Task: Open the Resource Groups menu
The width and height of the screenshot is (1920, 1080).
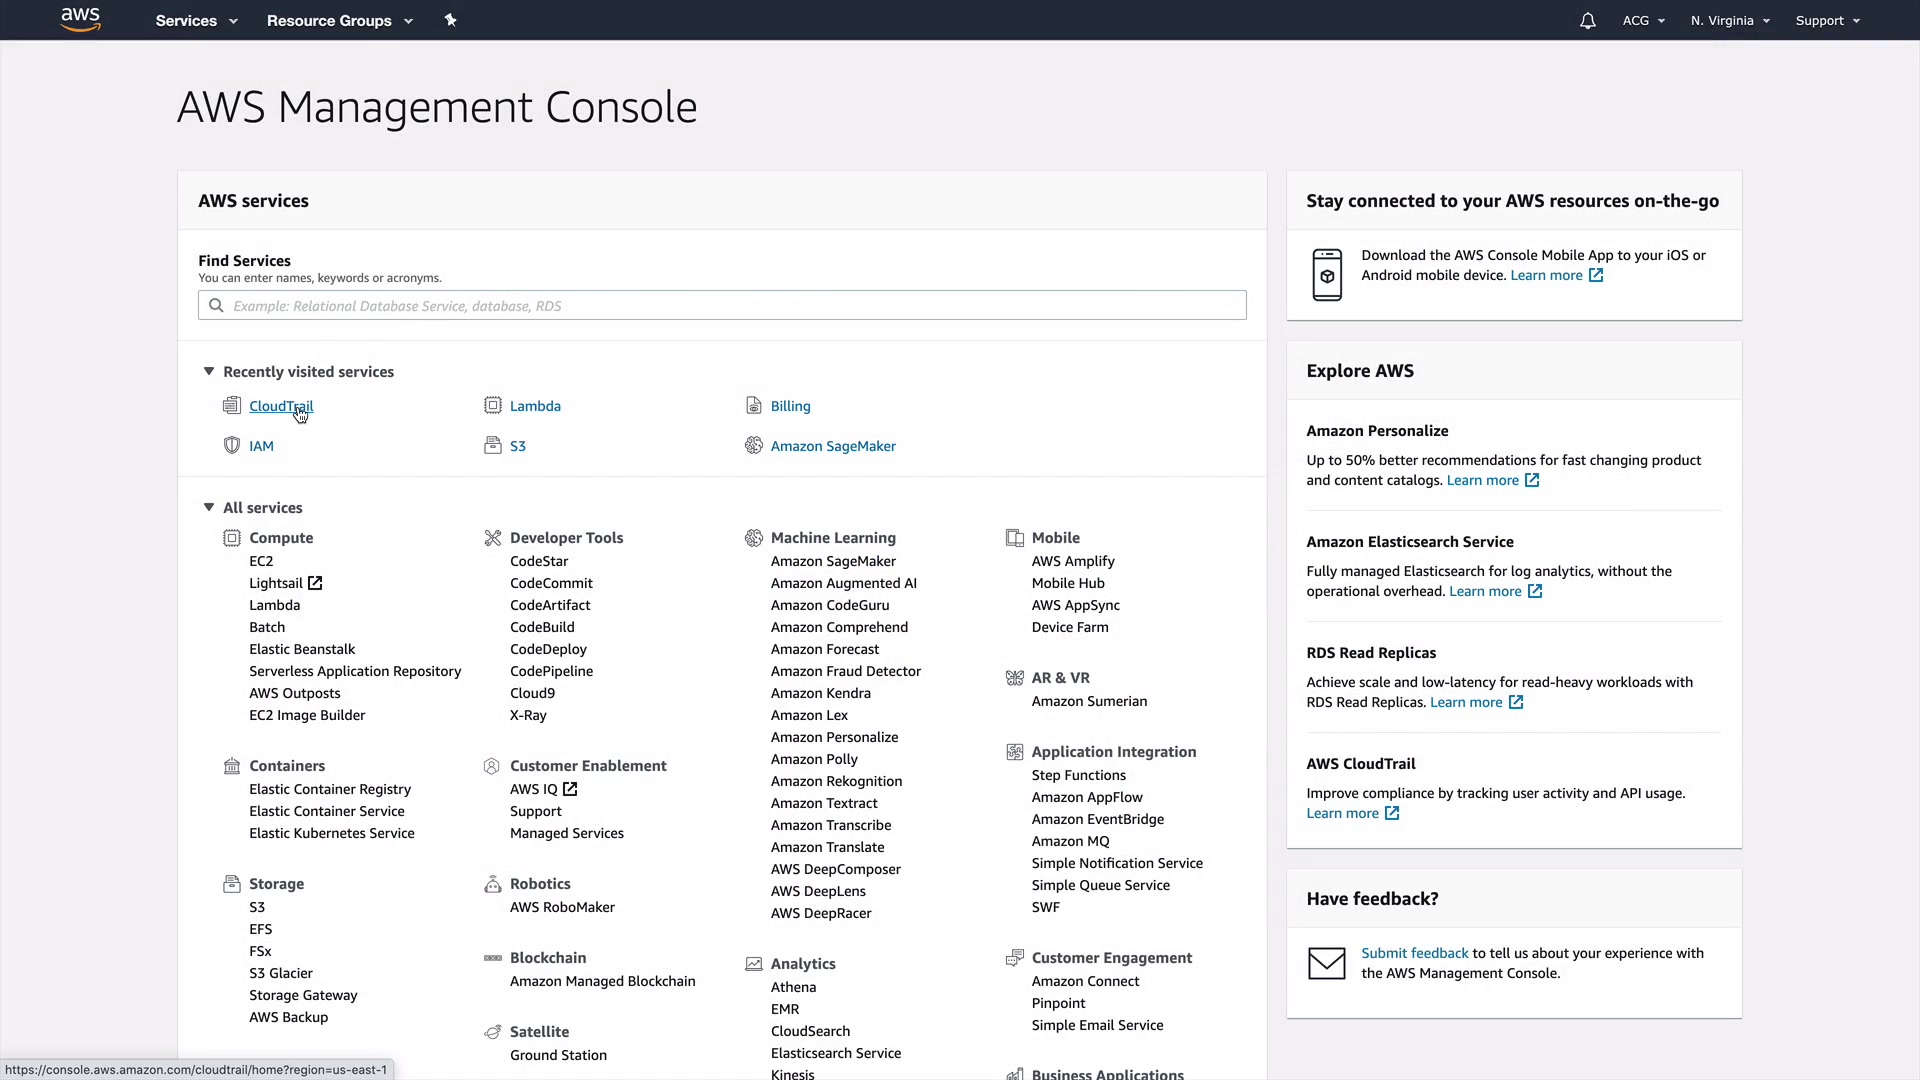Action: click(x=339, y=21)
